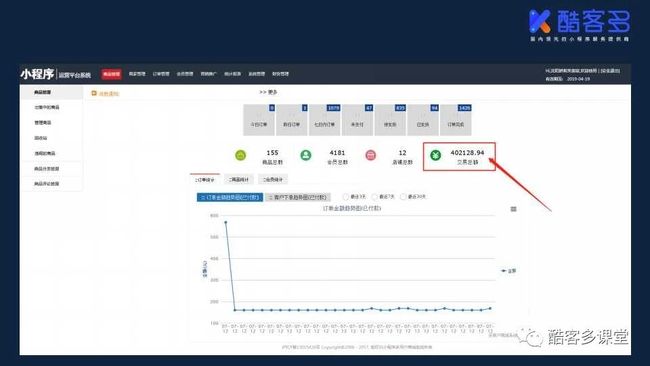
Task: Open the 订单管理 top menu
Action: point(161,74)
